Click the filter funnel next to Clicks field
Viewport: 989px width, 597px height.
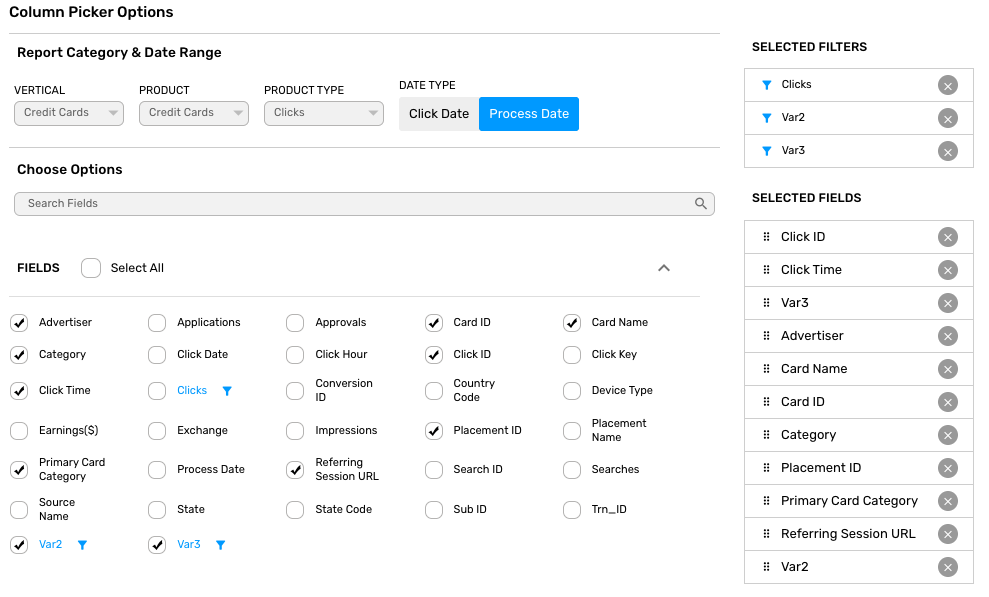tap(227, 391)
